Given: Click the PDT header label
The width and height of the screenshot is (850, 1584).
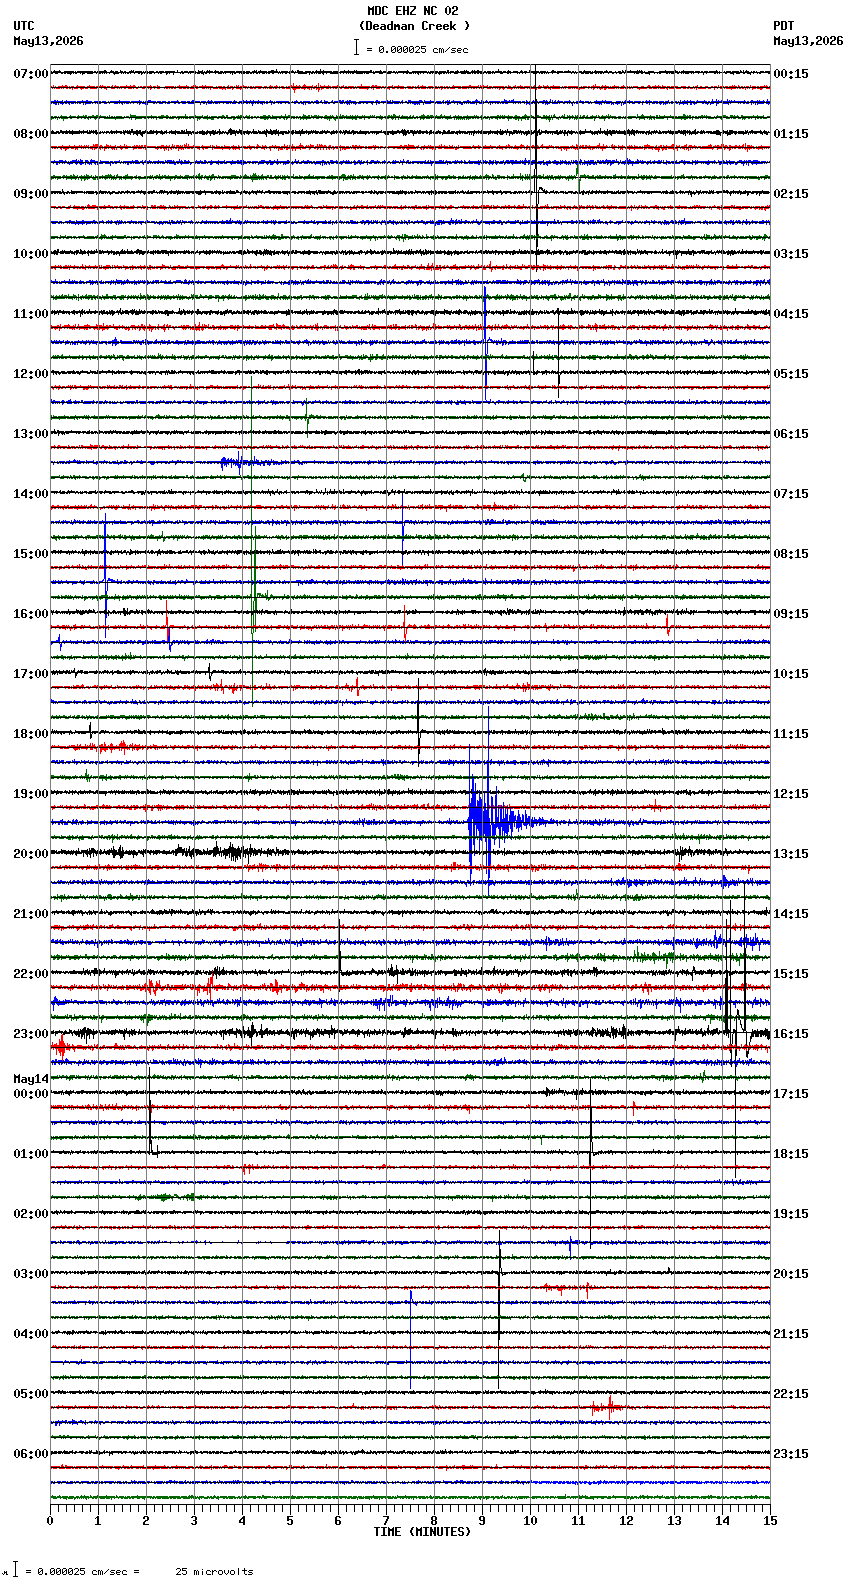Looking at the screenshot, I should 783,26.
